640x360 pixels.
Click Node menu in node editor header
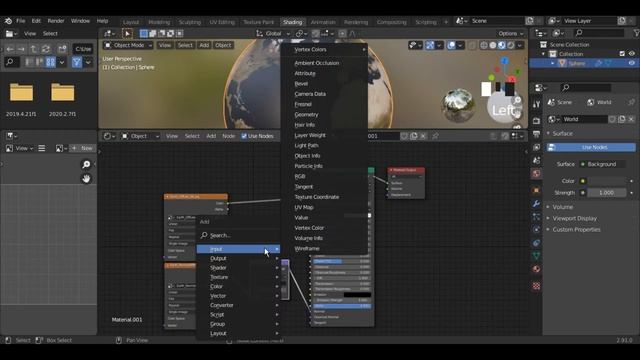point(229,136)
